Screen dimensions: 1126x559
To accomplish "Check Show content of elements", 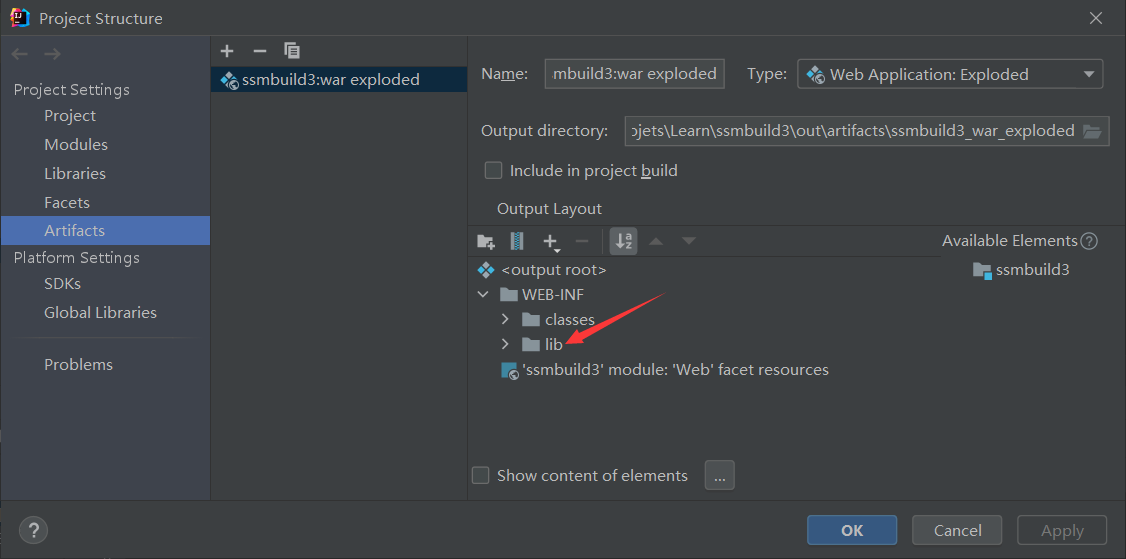I will pyautogui.click(x=481, y=475).
